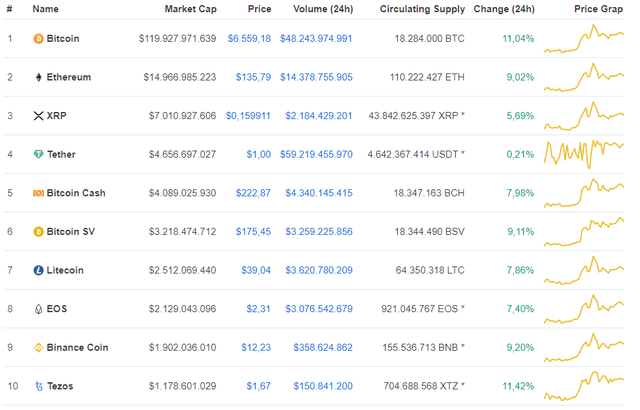Open the Litecoin name link
This screenshot has height=410, width=640.
[x=65, y=270]
